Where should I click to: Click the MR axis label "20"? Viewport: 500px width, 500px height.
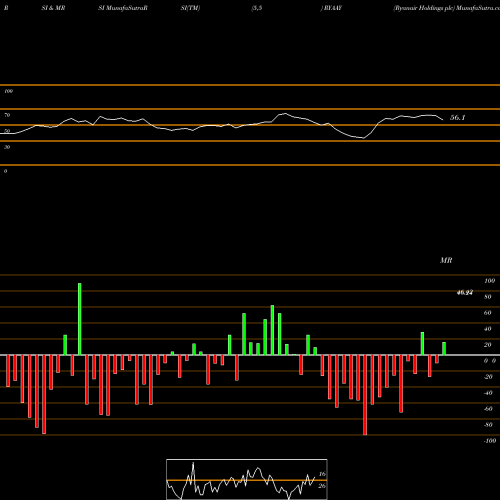click(x=487, y=345)
